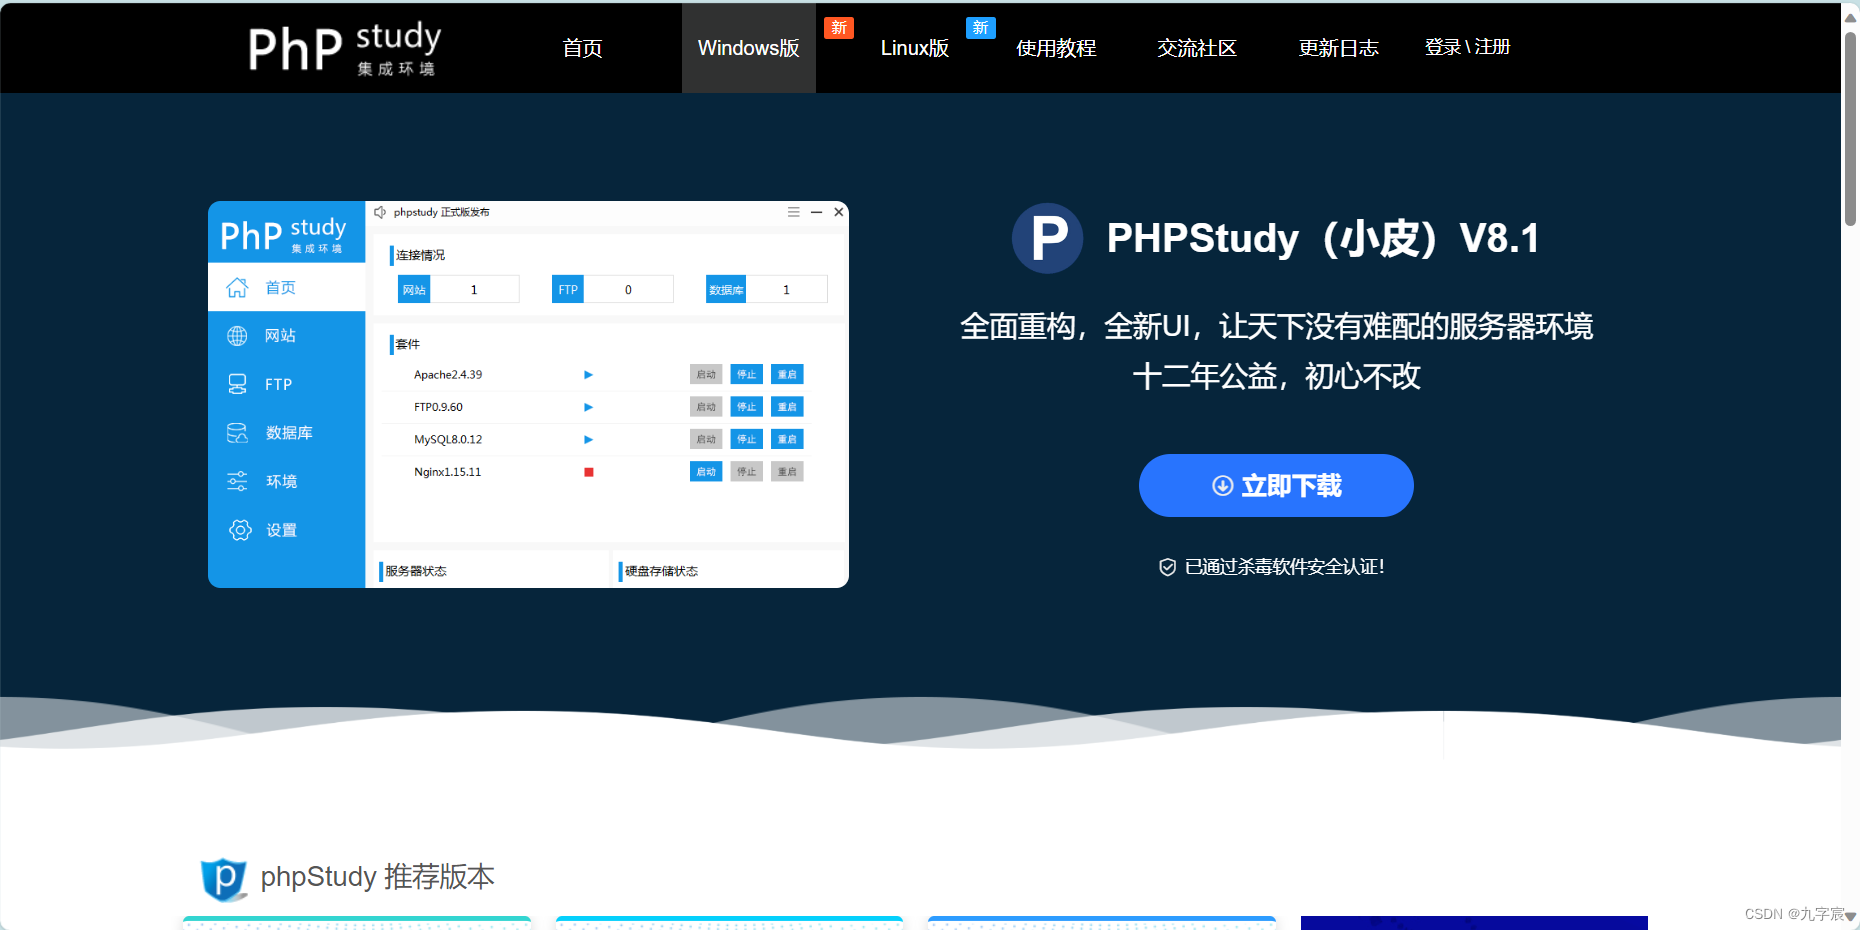1860x930 pixels.
Task: Click the globe 网站 icon in sidebar
Action: [237, 336]
